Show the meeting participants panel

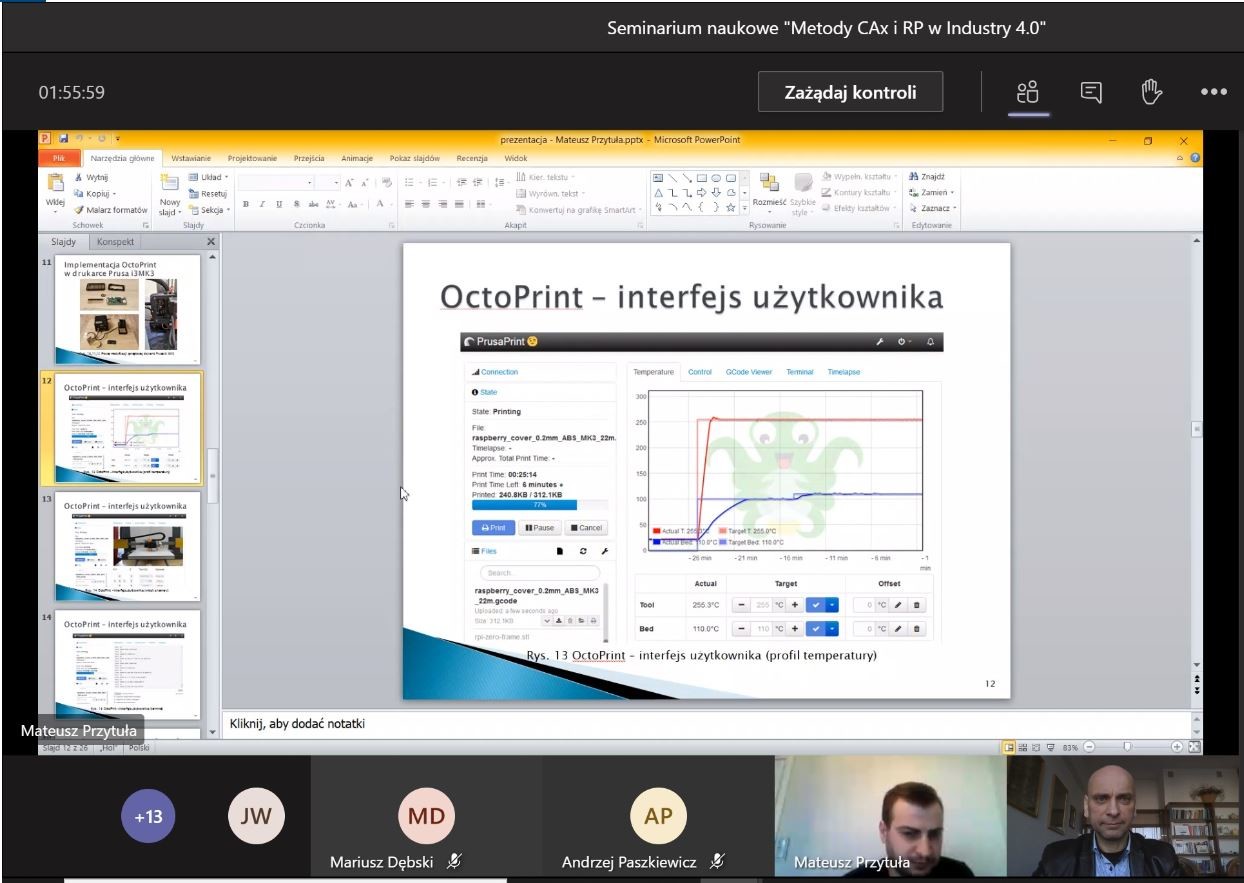pyautogui.click(x=1028, y=93)
